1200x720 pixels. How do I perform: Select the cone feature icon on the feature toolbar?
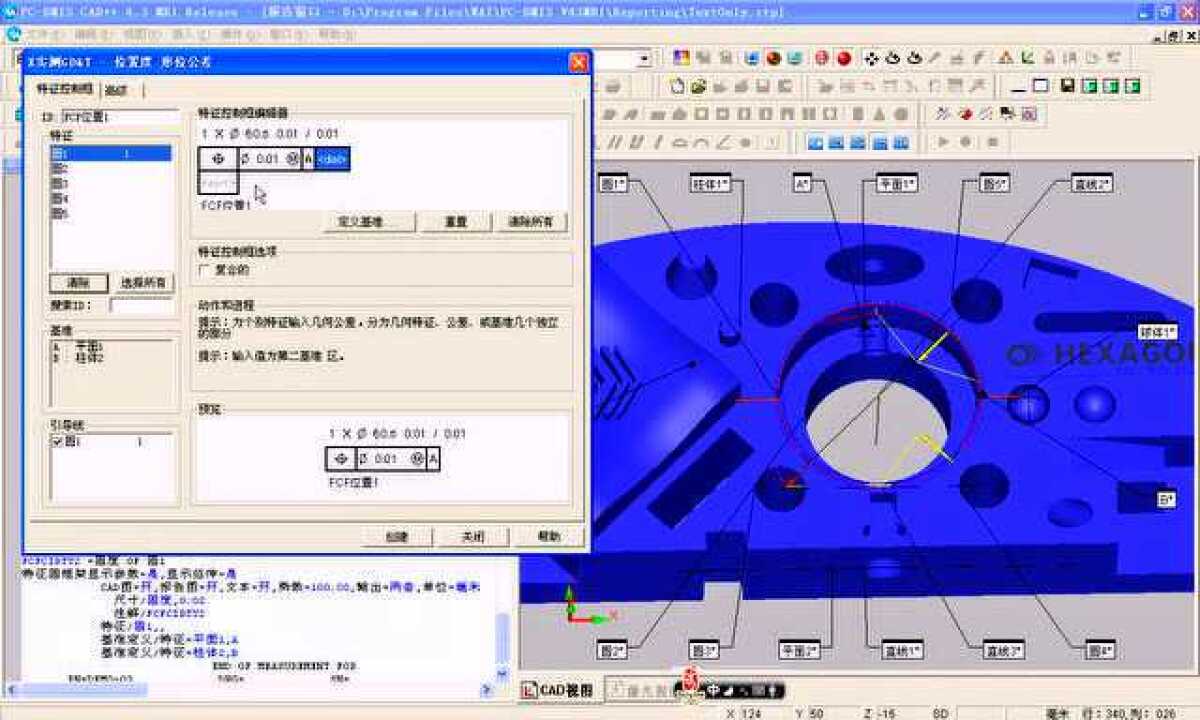pos(878,111)
